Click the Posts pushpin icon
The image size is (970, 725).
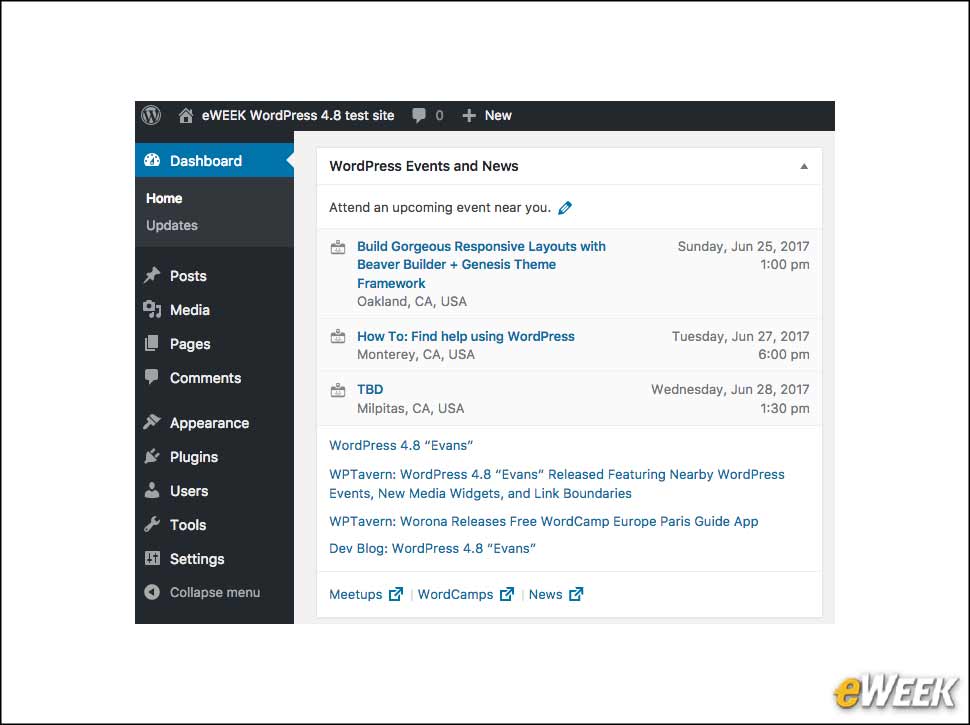tap(152, 275)
